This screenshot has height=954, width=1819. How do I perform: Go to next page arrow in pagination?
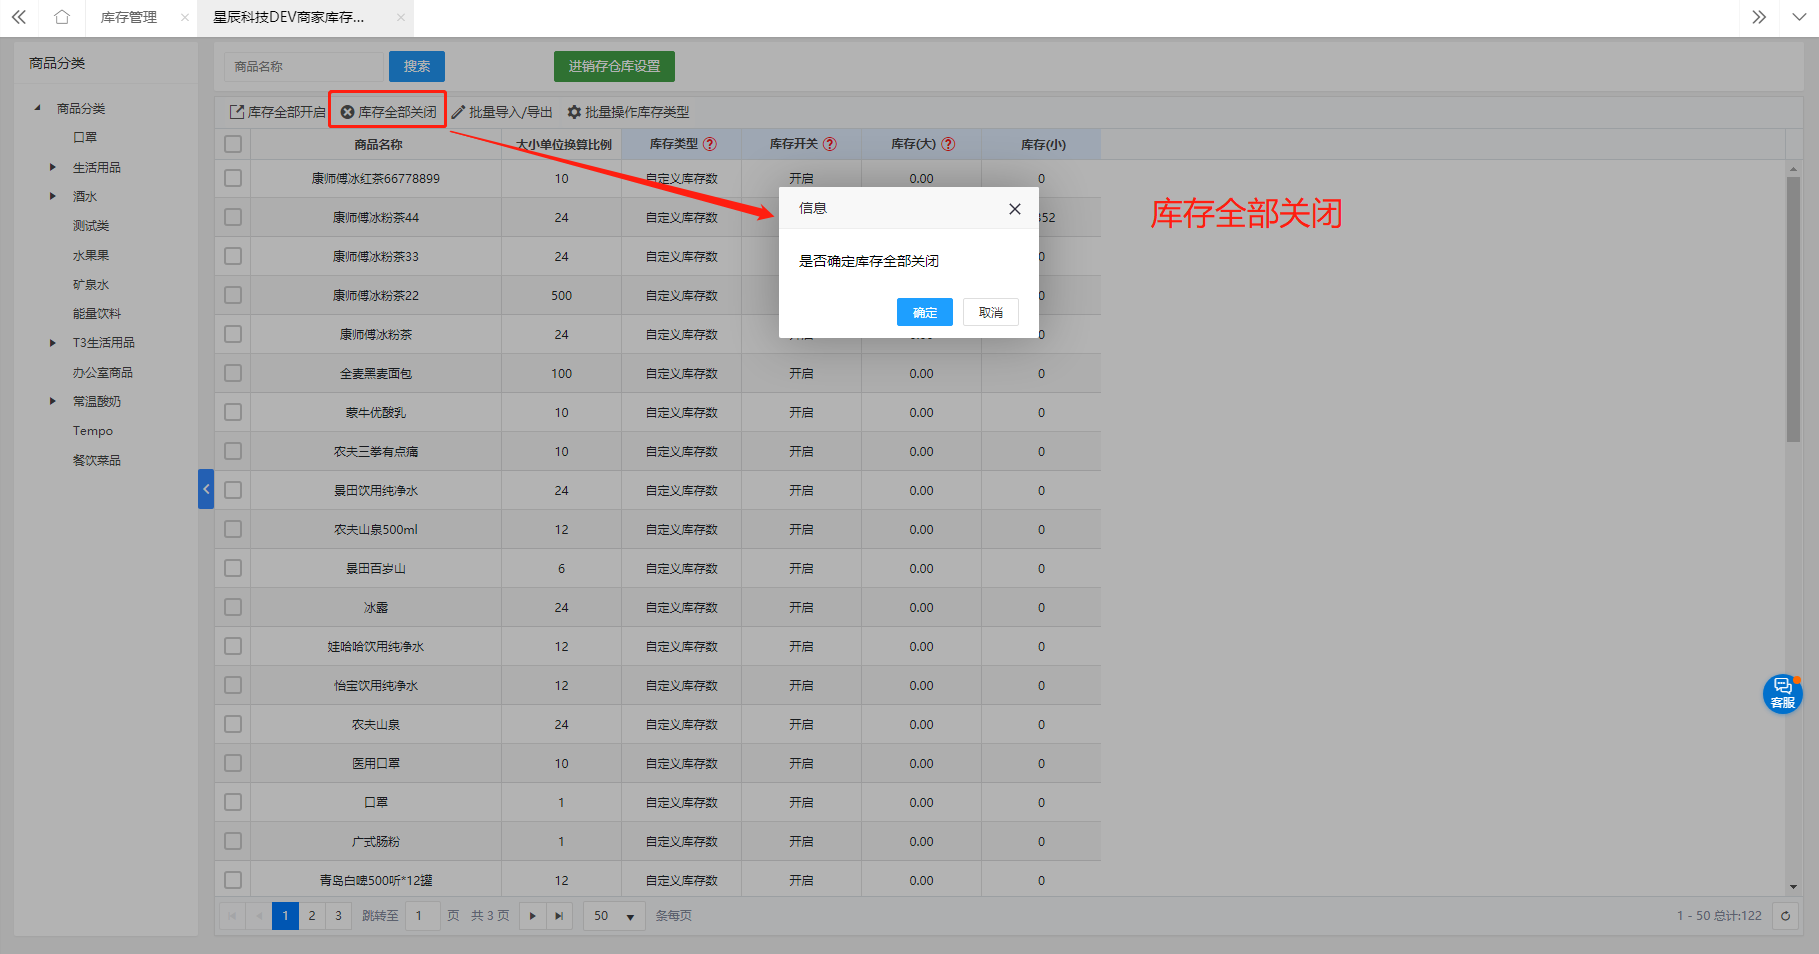coord(532,916)
